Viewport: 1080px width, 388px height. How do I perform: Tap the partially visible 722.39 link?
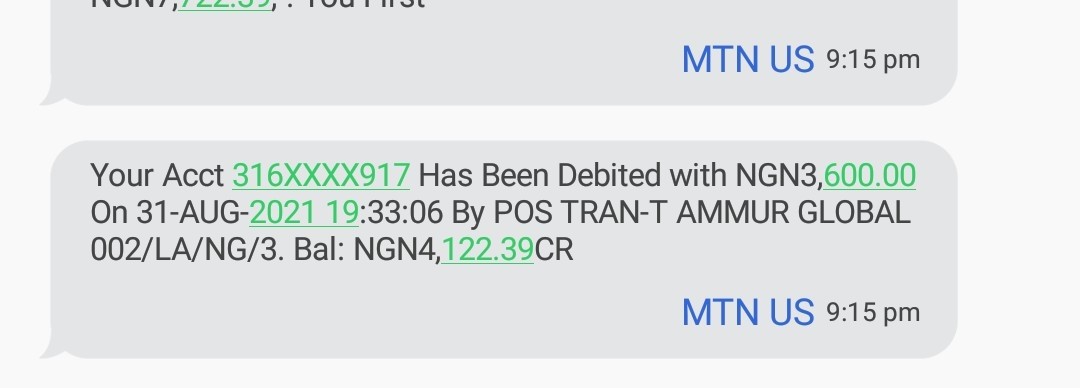coord(224,4)
